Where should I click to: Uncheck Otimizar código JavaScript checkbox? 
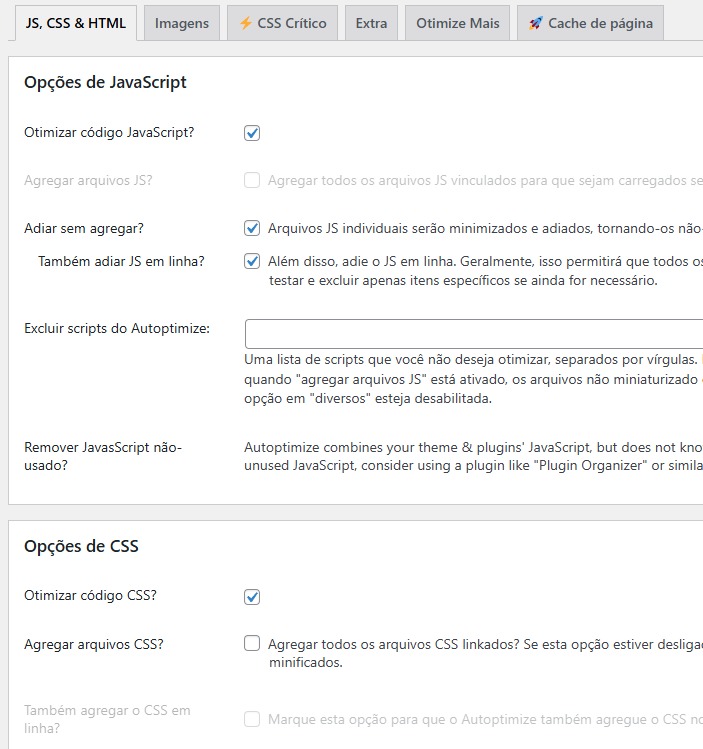pyautogui.click(x=252, y=133)
